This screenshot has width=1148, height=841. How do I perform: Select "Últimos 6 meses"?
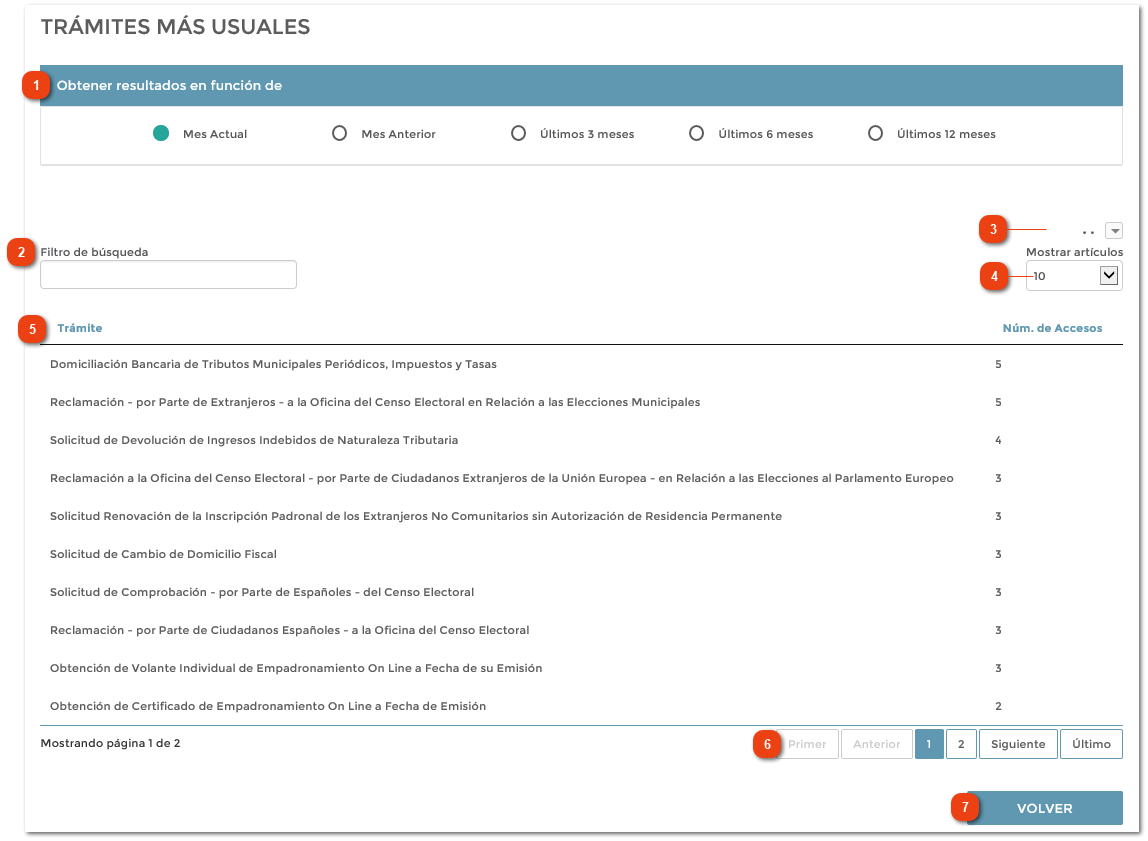tap(696, 133)
